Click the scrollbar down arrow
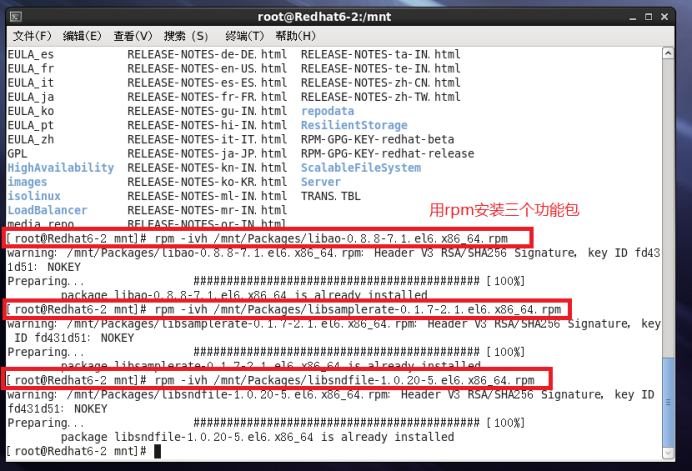Image resolution: width=692 pixels, height=471 pixels. coord(668,453)
